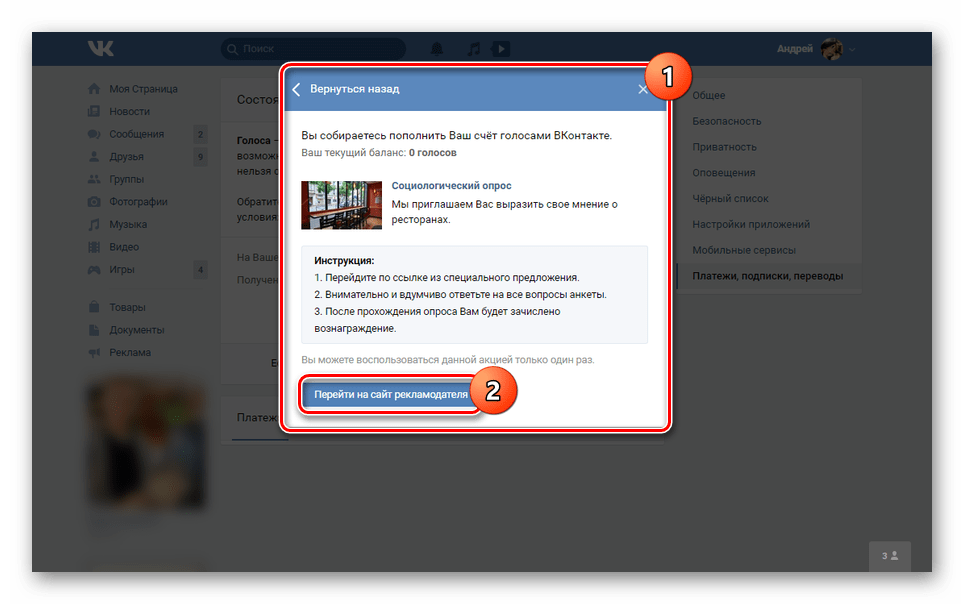Click the megaphone icon beside Реклама
This screenshot has width=964, height=604.
pos(94,352)
